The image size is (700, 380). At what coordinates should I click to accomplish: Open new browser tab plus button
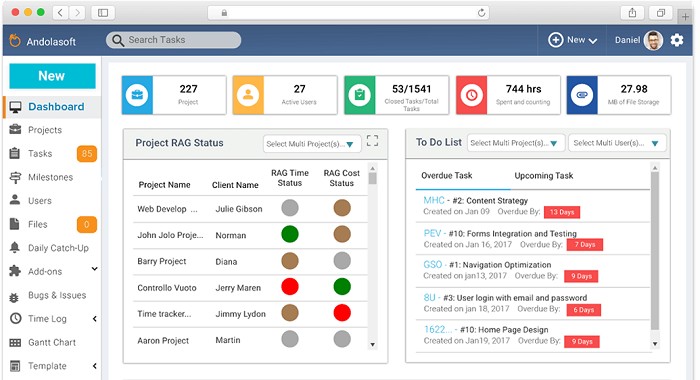[x=685, y=17]
